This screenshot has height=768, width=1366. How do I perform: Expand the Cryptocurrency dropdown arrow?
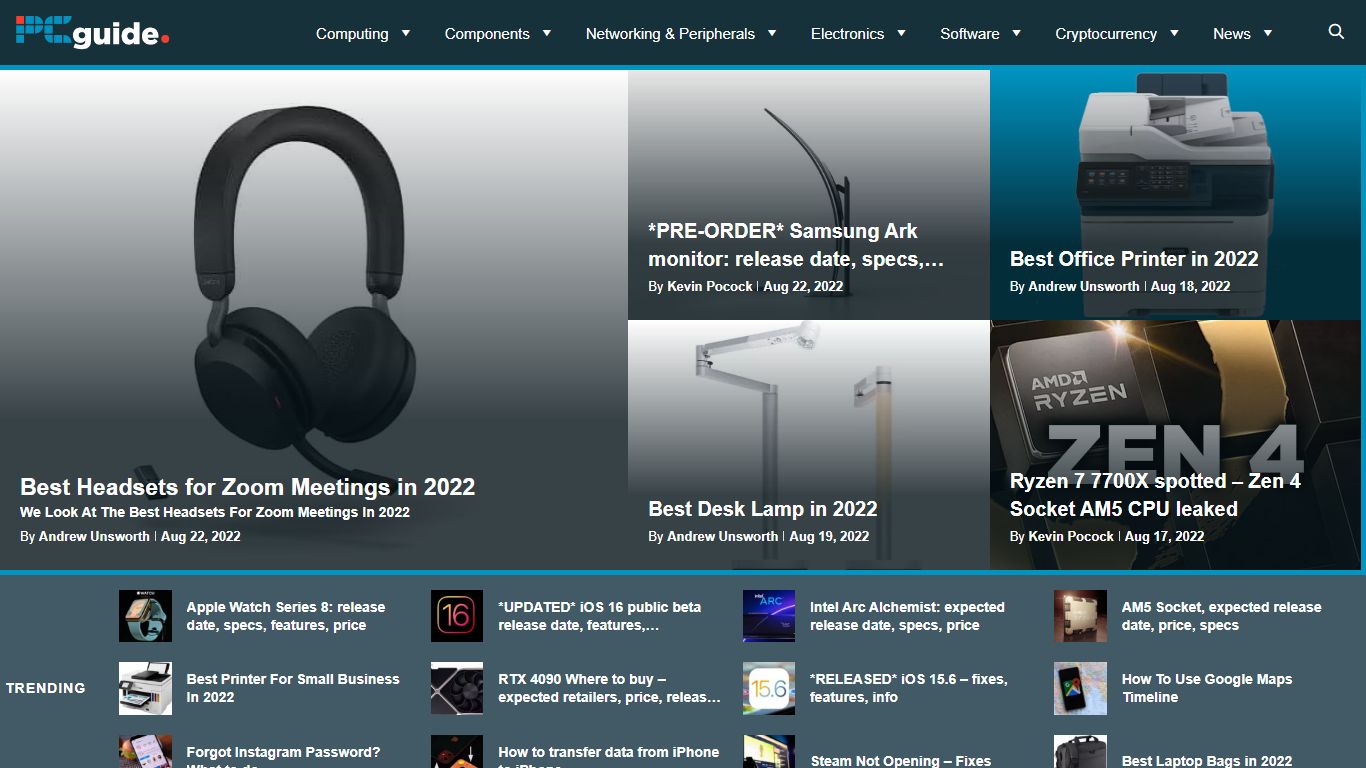tap(1174, 33)
